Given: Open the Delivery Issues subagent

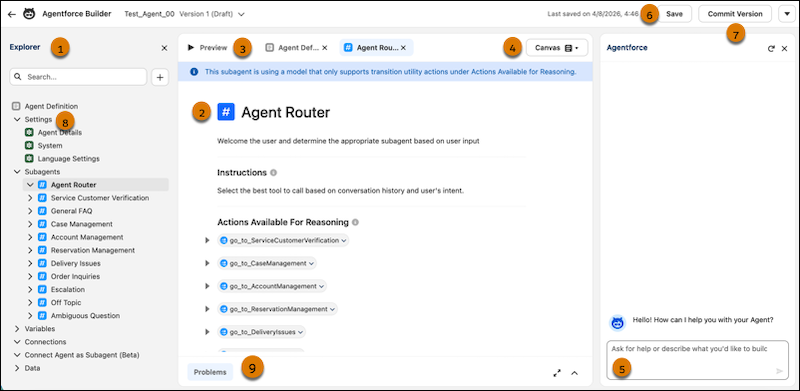Looking at the screenshot, I should (x=76, y=263).
